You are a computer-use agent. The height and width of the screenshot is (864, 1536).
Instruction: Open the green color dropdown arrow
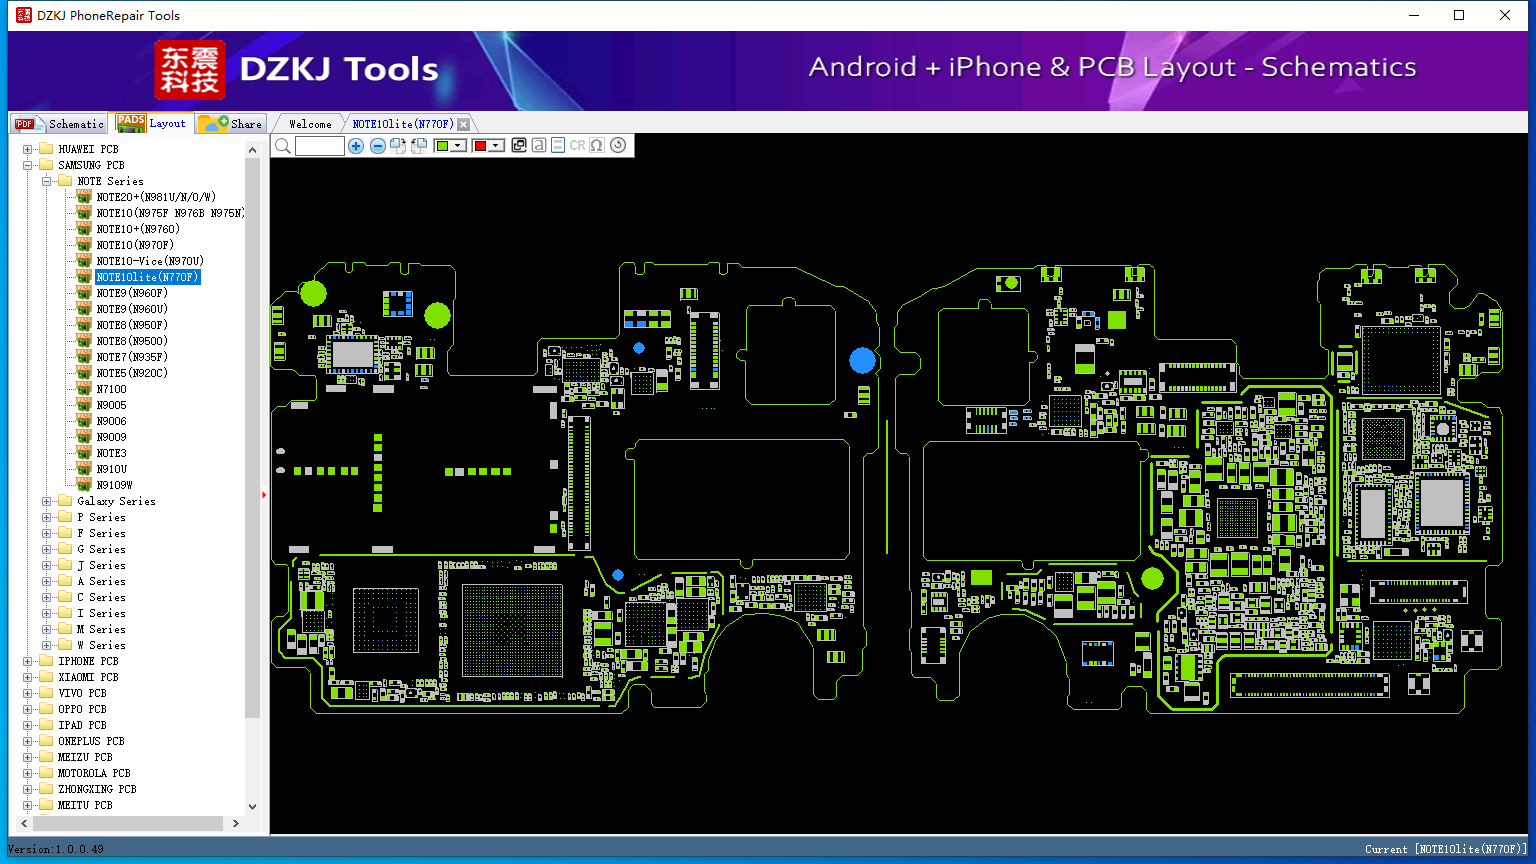[459, 146]
